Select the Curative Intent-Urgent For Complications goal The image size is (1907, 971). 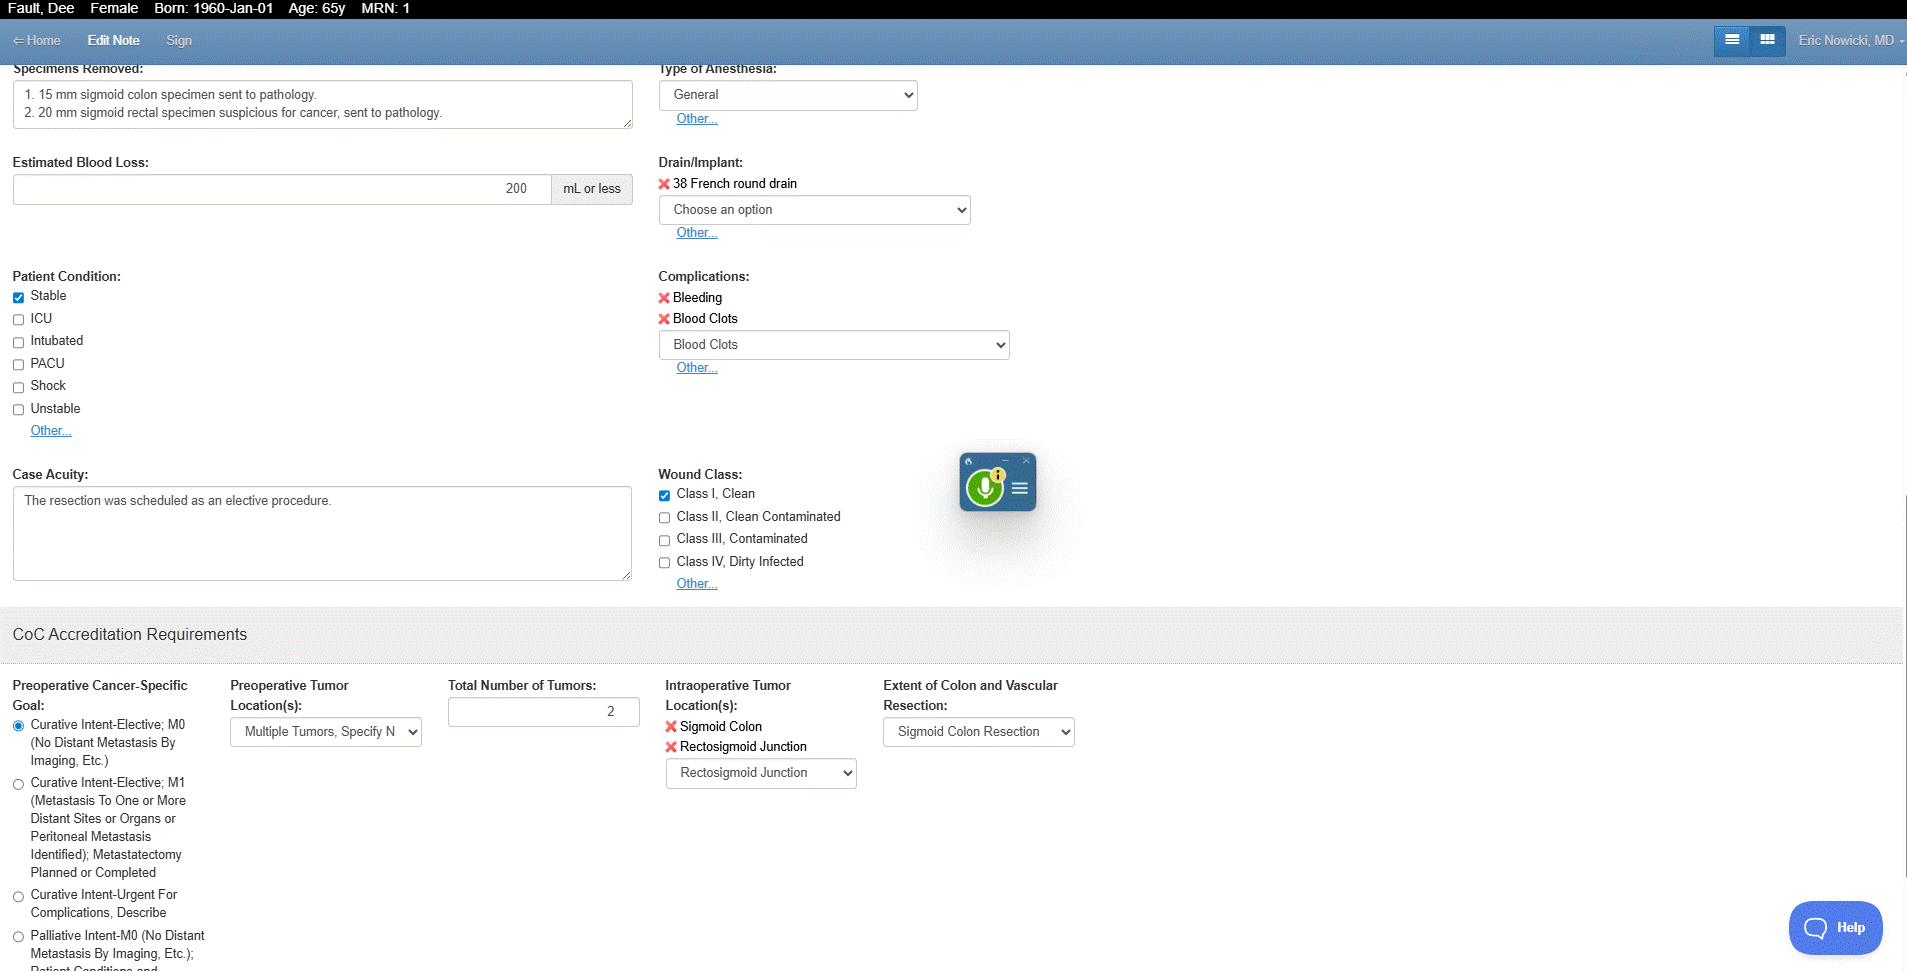click(18, 896)
